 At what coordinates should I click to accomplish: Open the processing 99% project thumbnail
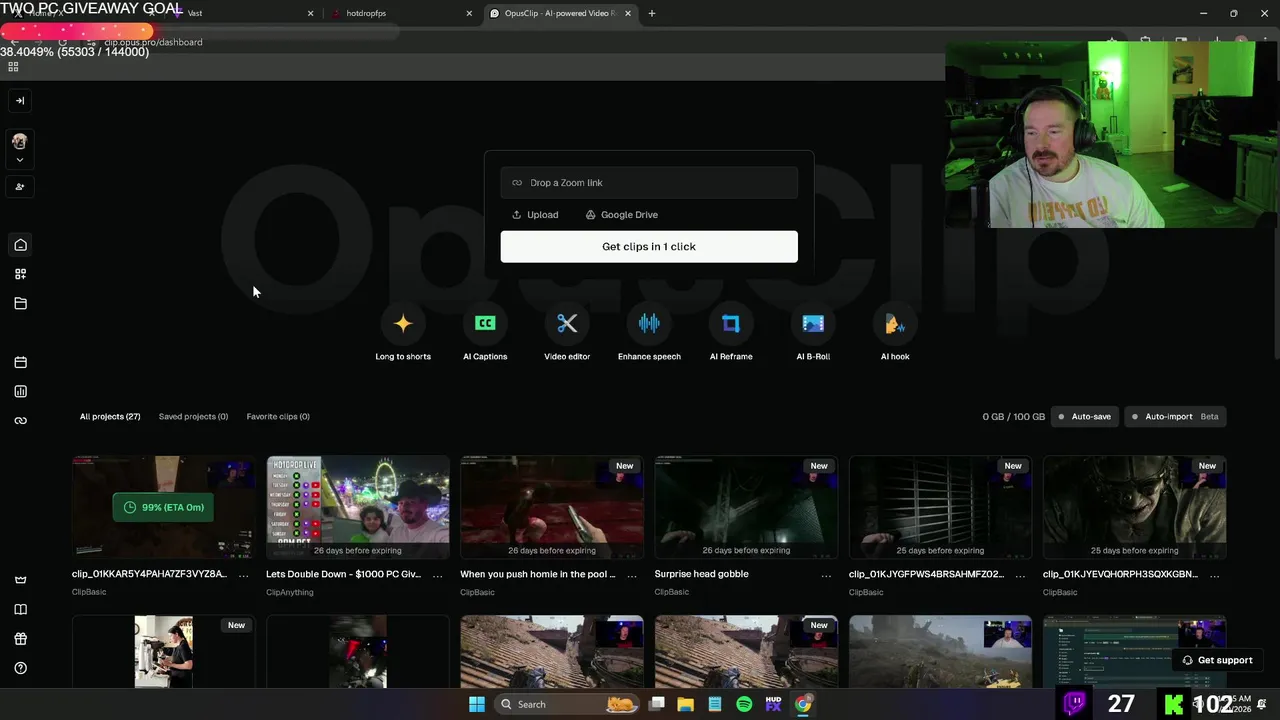(163, 507)
